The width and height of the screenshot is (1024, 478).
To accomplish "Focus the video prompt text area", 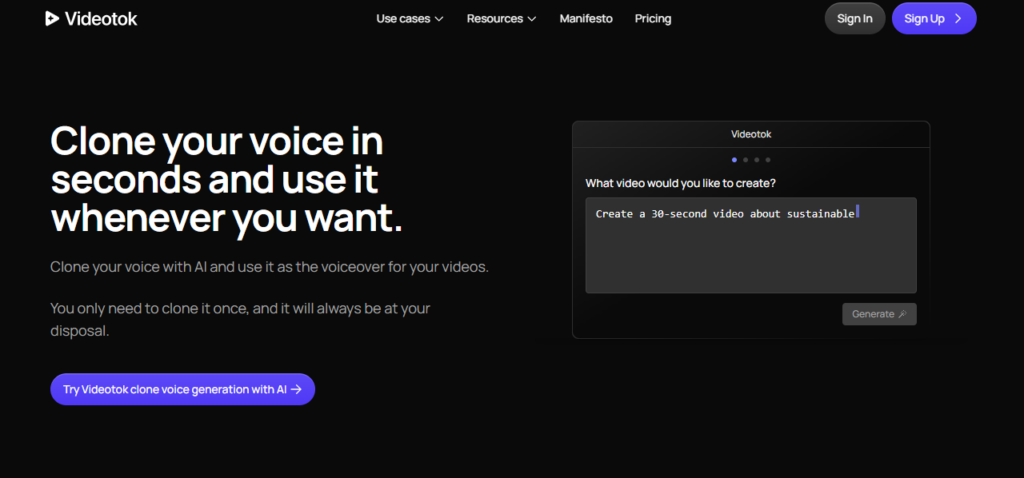I will 750,246.
